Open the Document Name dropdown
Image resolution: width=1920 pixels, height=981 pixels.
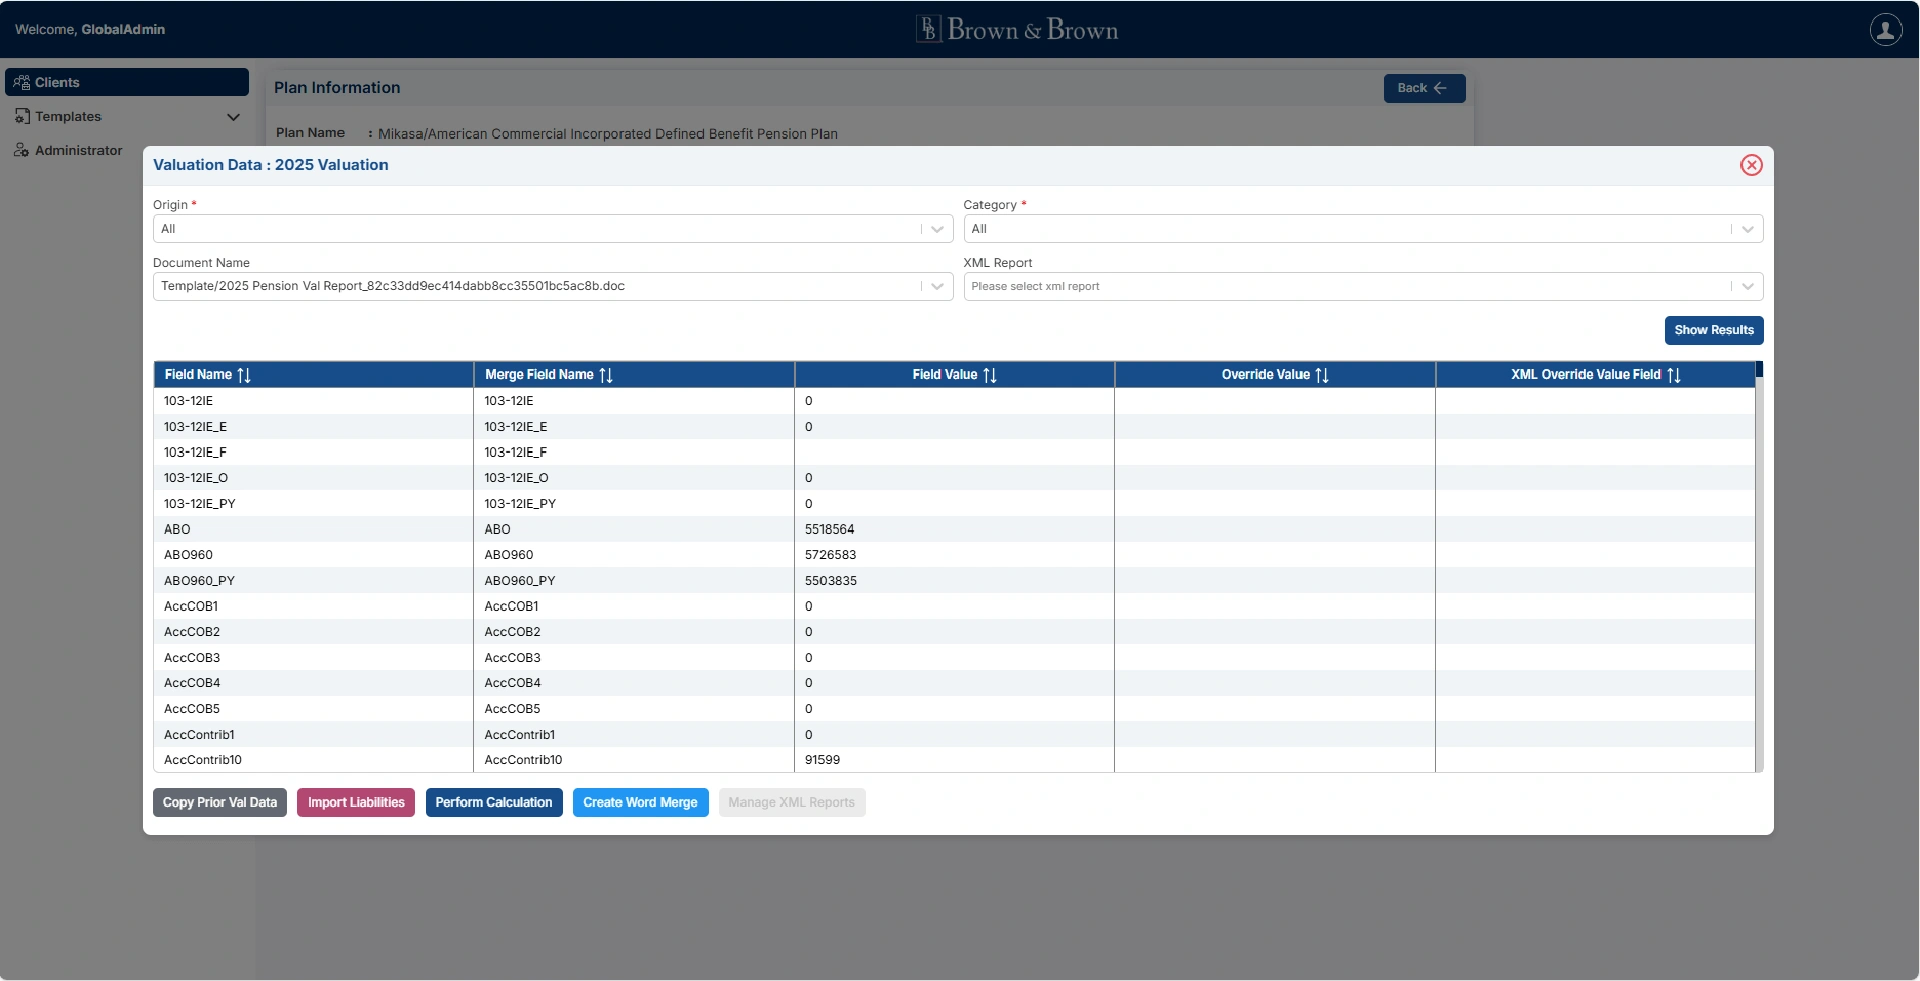(937, 286)
